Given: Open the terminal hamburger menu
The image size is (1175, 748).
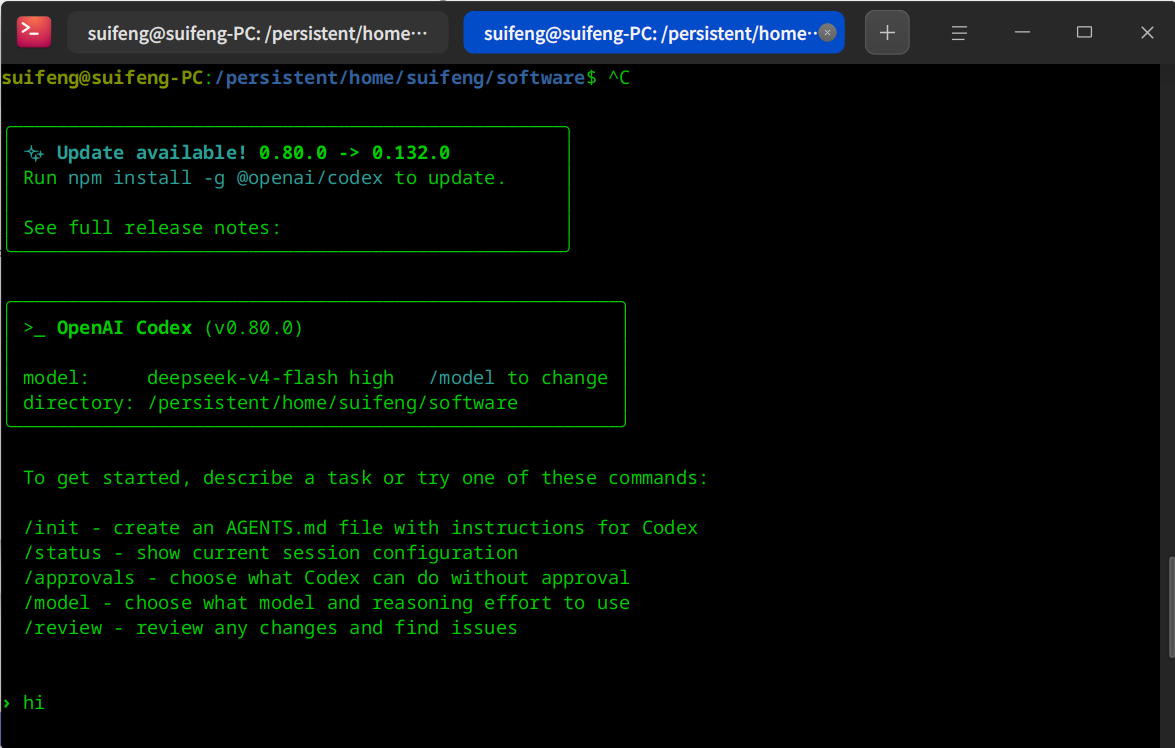Looking at the screenshot, I should [959, 33].
